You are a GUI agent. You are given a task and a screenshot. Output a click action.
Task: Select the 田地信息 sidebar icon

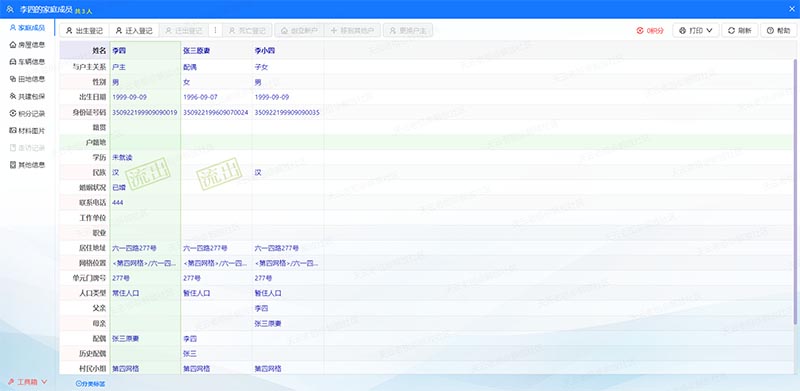pyautogui.click(x=13, y=79)
